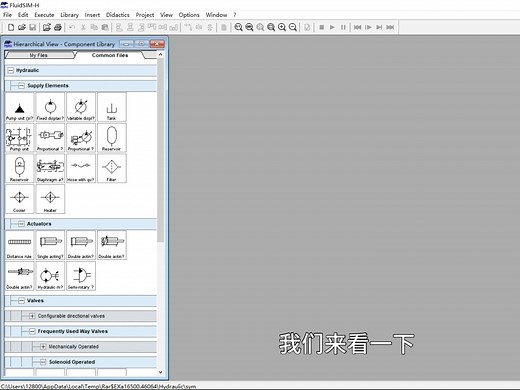Choose the Hose with quick coupling symbol
The image size is (520, 390).
point(81,168)
